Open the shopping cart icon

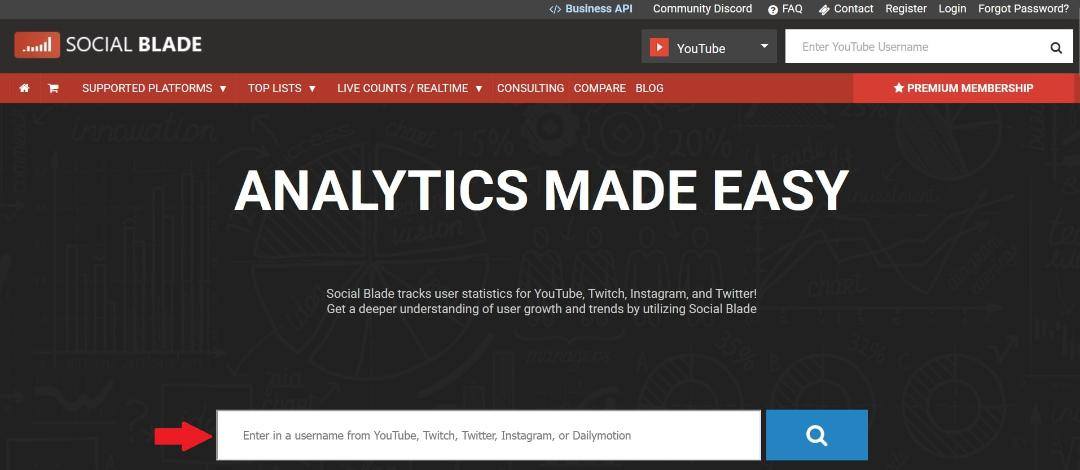(52, 88)
